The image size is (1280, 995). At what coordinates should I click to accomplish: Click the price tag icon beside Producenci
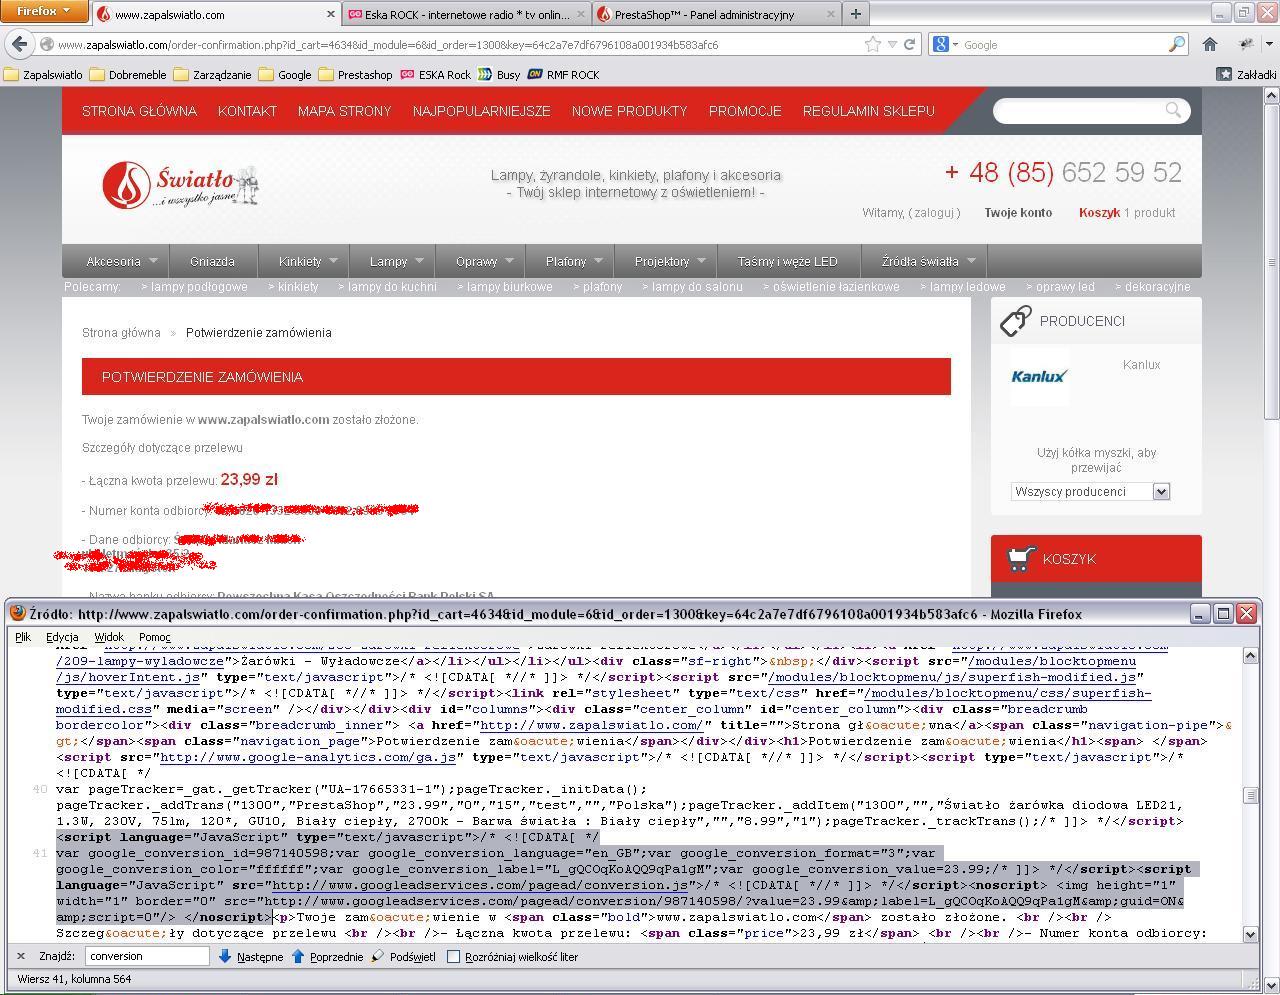click(1015, 320)
